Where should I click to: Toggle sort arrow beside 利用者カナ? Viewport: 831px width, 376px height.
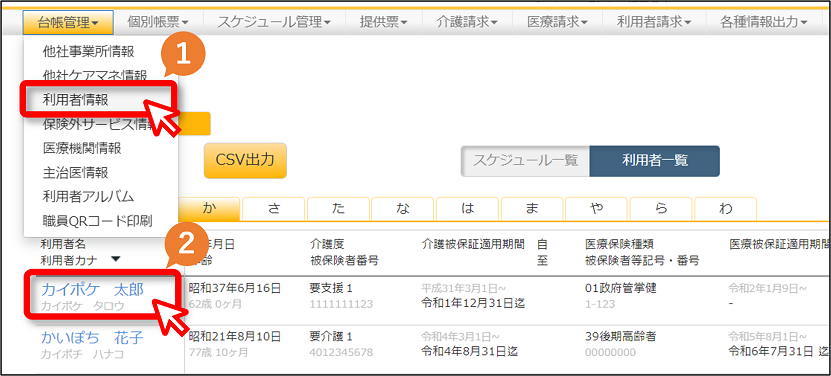pos(116,259)
